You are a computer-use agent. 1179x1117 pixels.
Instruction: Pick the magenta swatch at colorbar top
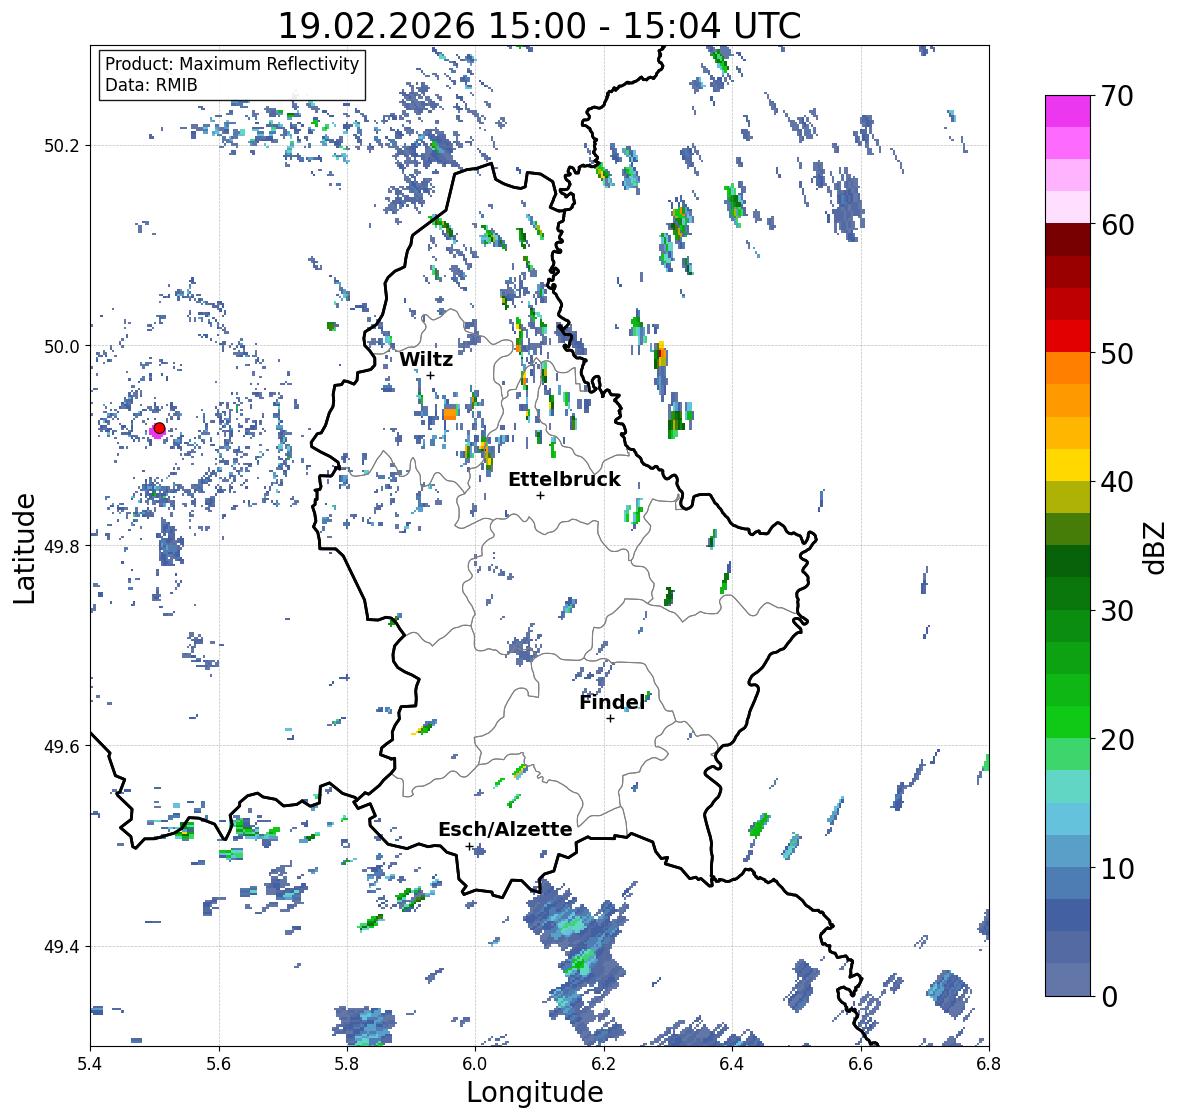point(1068,111)
